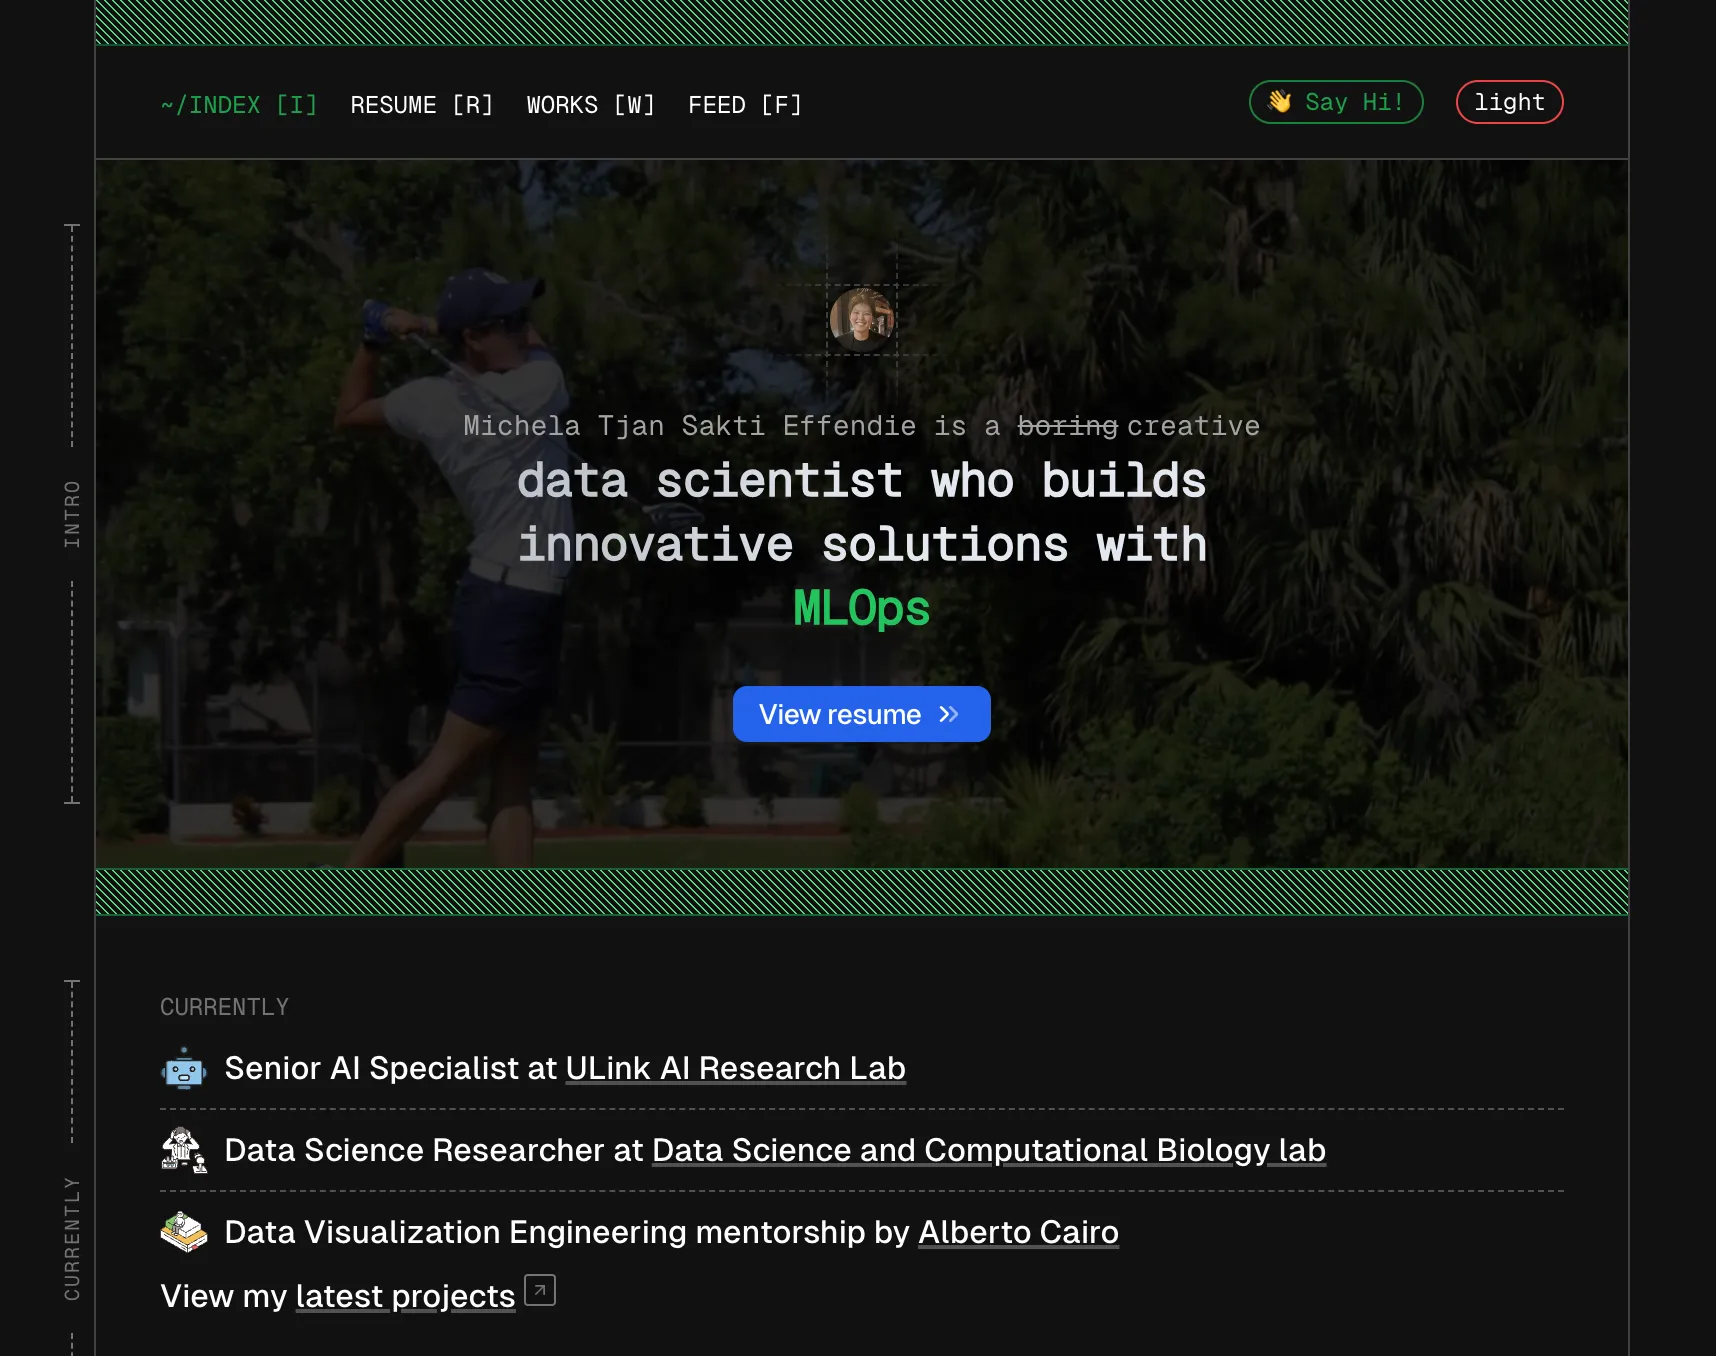Open the ~/INDEX [I] nav item

pos(239,105)
